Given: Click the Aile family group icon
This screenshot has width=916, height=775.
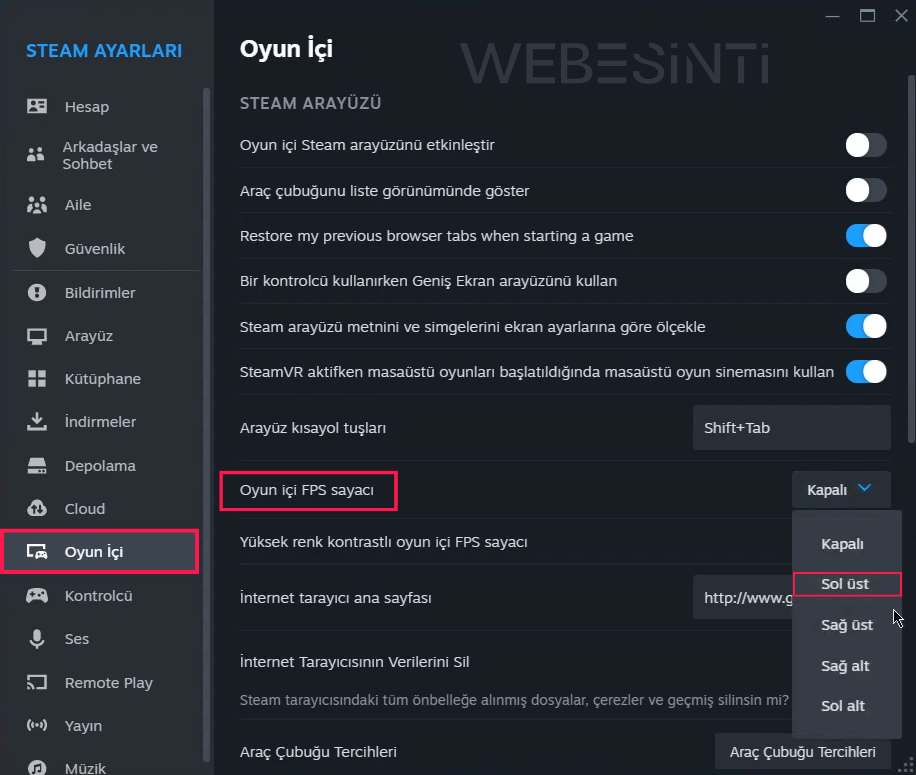Looking at the screenshot, I should (x=37, y=205).
